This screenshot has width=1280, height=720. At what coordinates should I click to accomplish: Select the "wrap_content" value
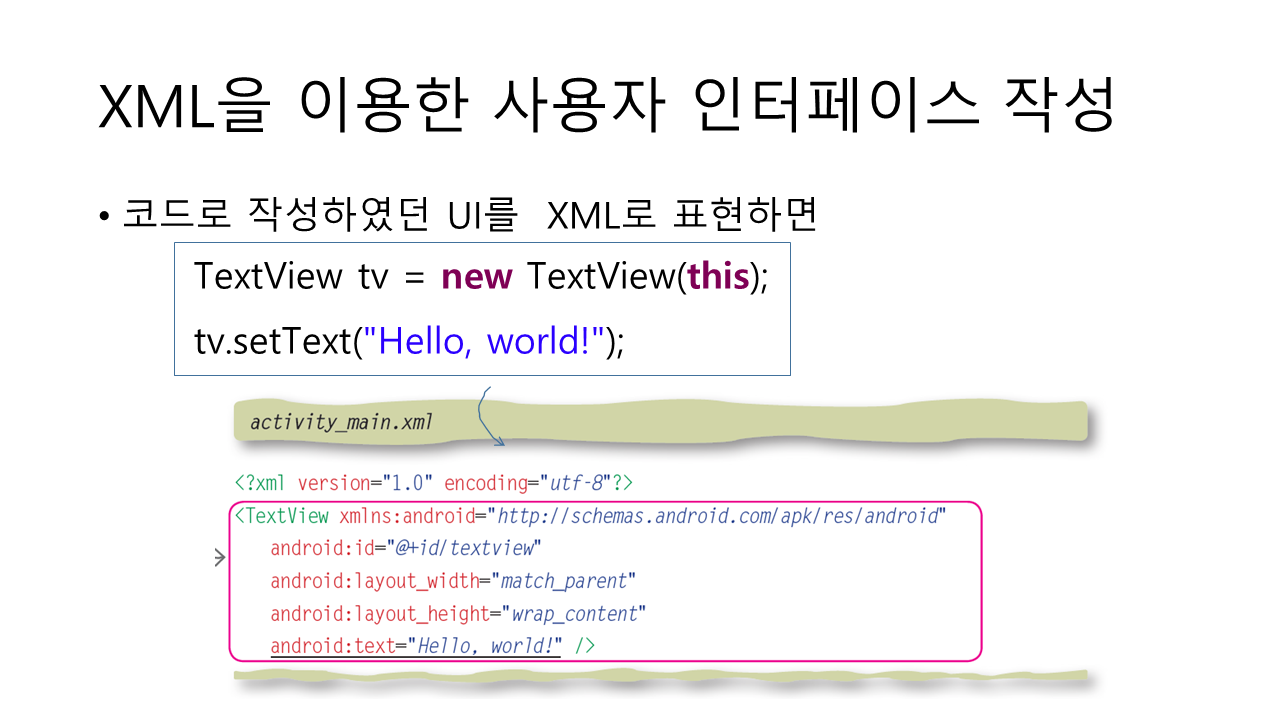574,613
